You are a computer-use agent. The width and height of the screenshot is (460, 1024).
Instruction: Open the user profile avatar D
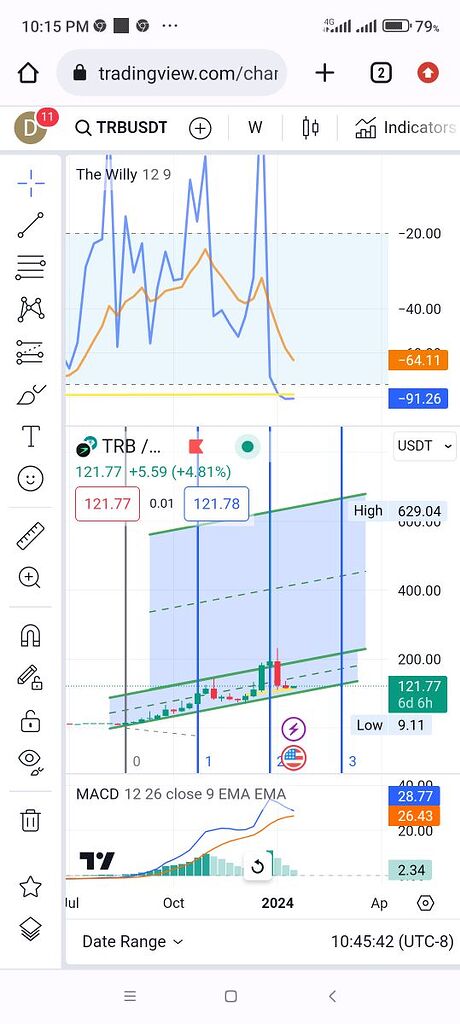31,127
